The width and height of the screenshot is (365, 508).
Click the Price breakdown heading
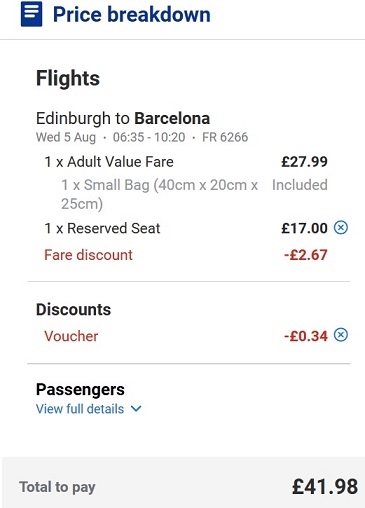click(132, 15)
